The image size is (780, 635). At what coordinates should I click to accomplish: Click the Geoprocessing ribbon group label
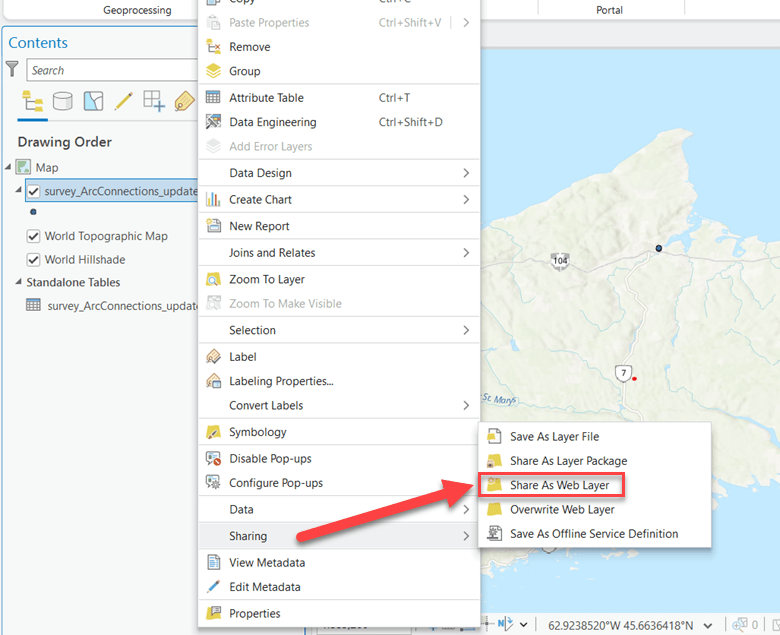click(x=137, y=10)
